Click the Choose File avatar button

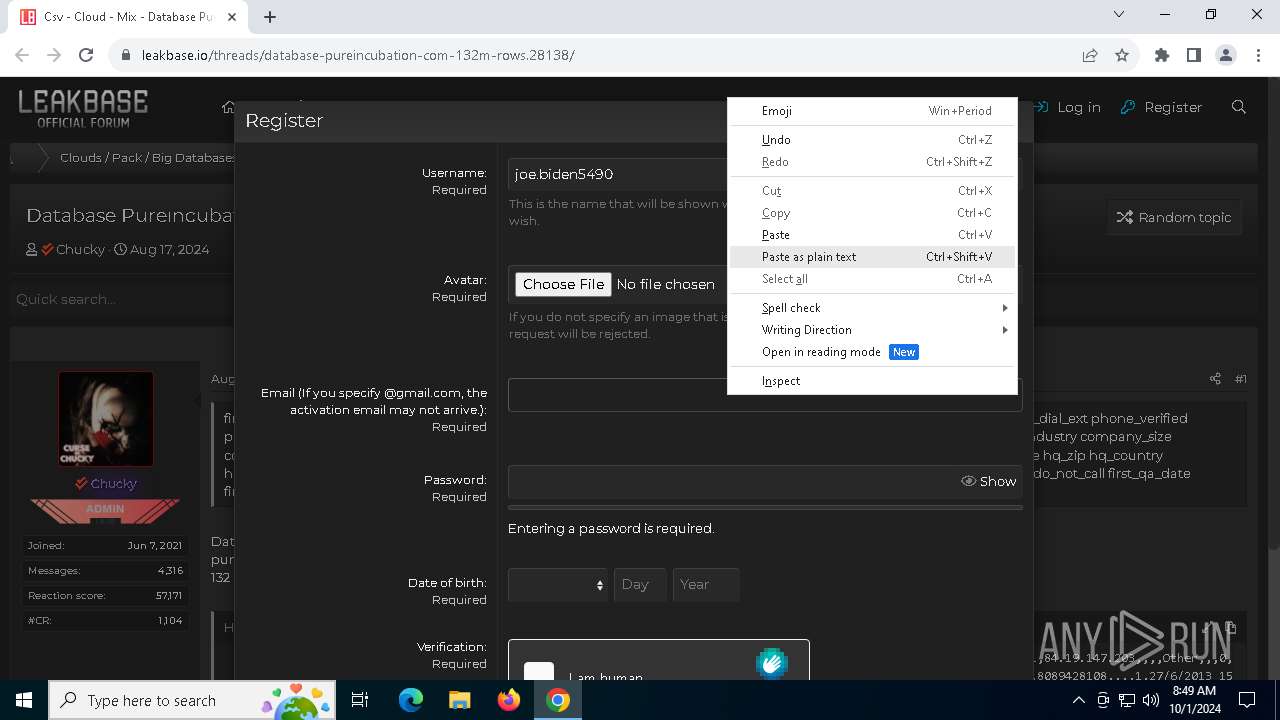point(563,284)
